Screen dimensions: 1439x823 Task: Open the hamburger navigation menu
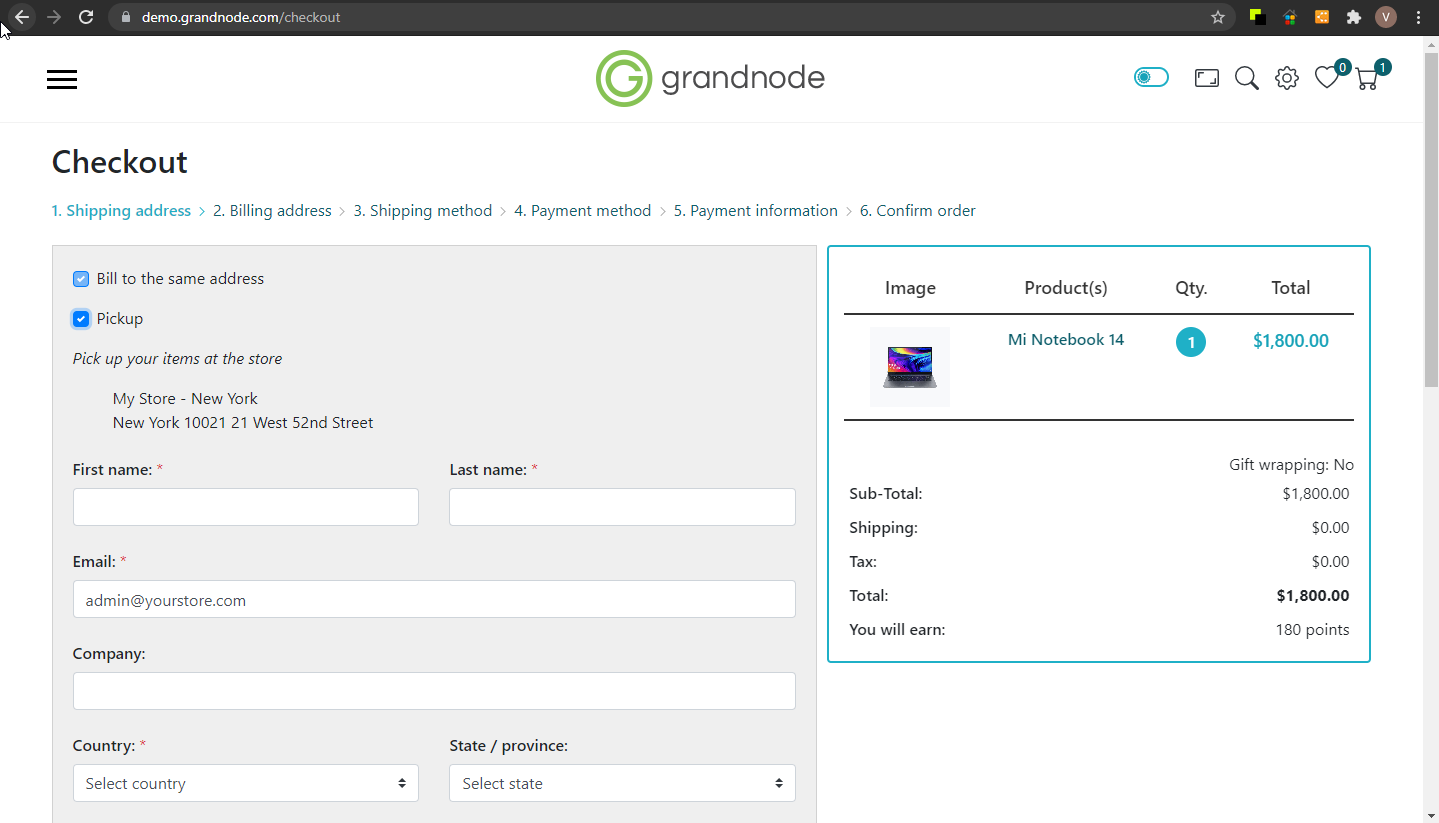[x=61, y=79]
